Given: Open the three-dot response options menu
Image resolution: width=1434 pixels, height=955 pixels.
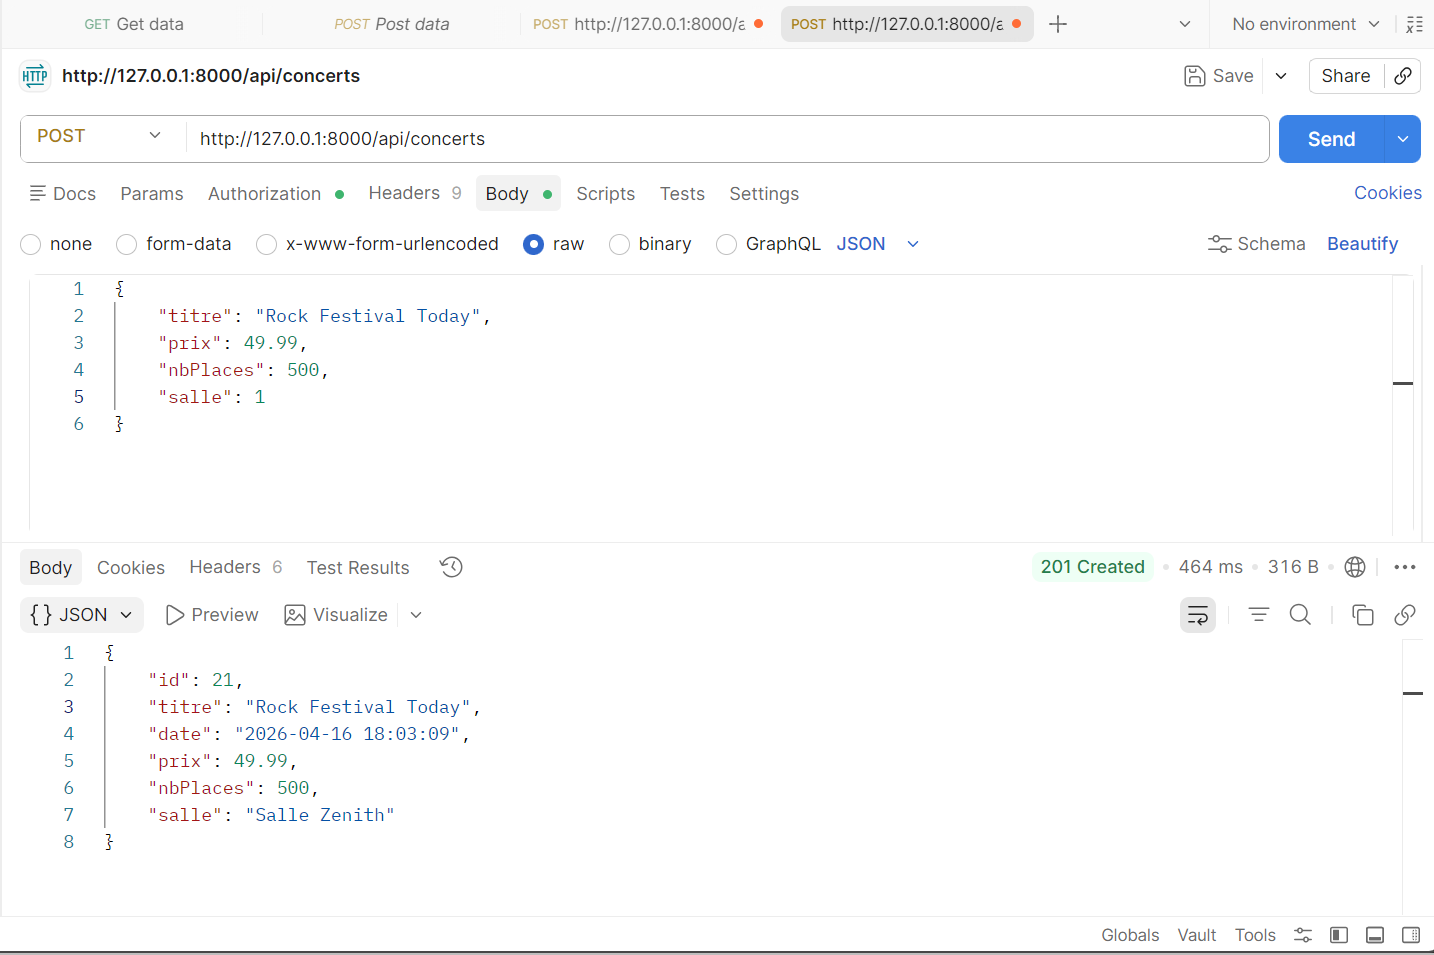Looking at the screenshot, I should pyautogui.click(x=1405, y=567).
